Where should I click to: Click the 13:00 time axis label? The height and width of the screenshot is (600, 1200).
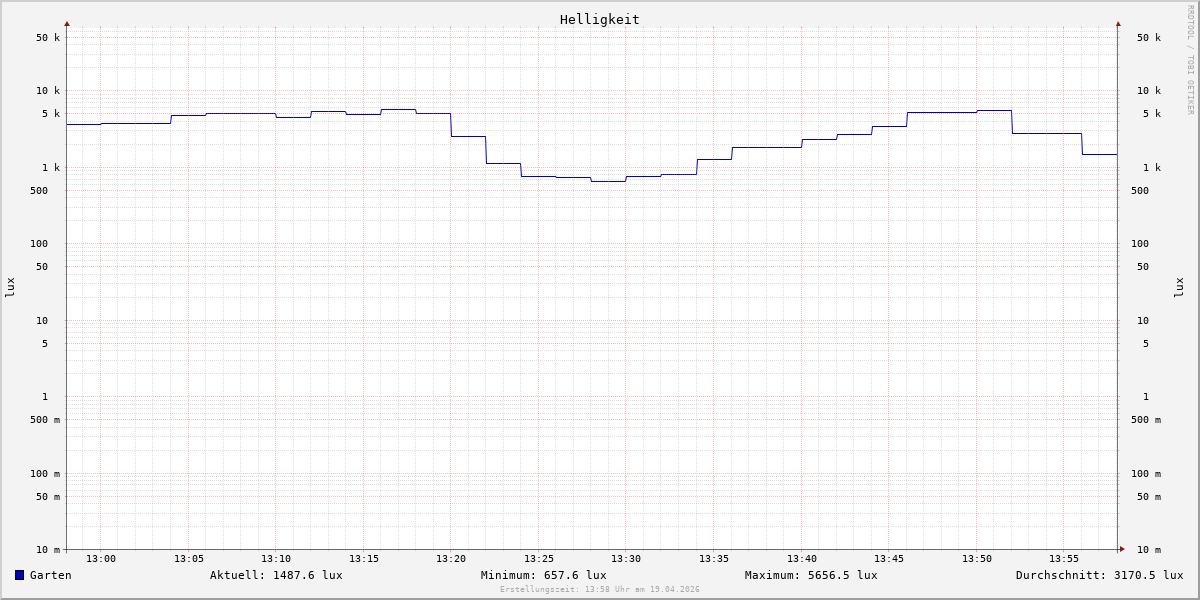pyautogui.click(x=101, y=559)
